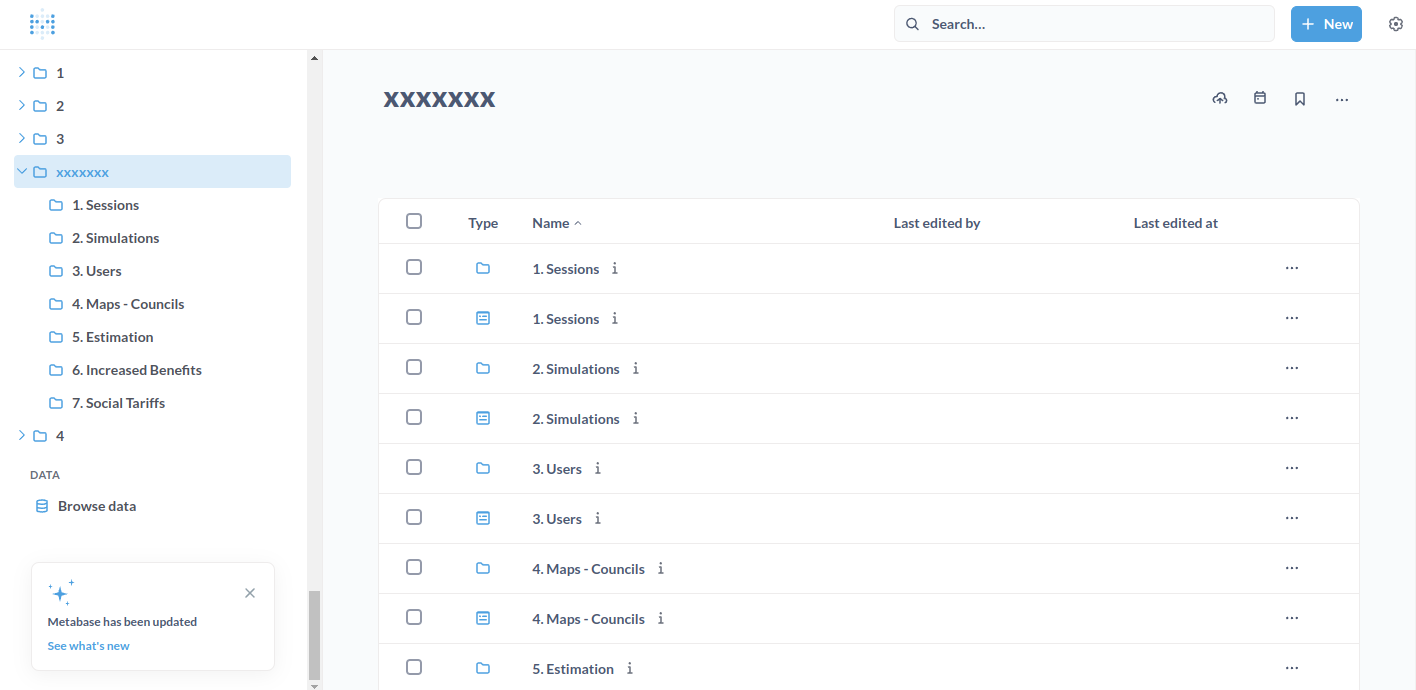Open the 'See what's new' link
This screenshot has height=690, width=1416.
point(88,645)
